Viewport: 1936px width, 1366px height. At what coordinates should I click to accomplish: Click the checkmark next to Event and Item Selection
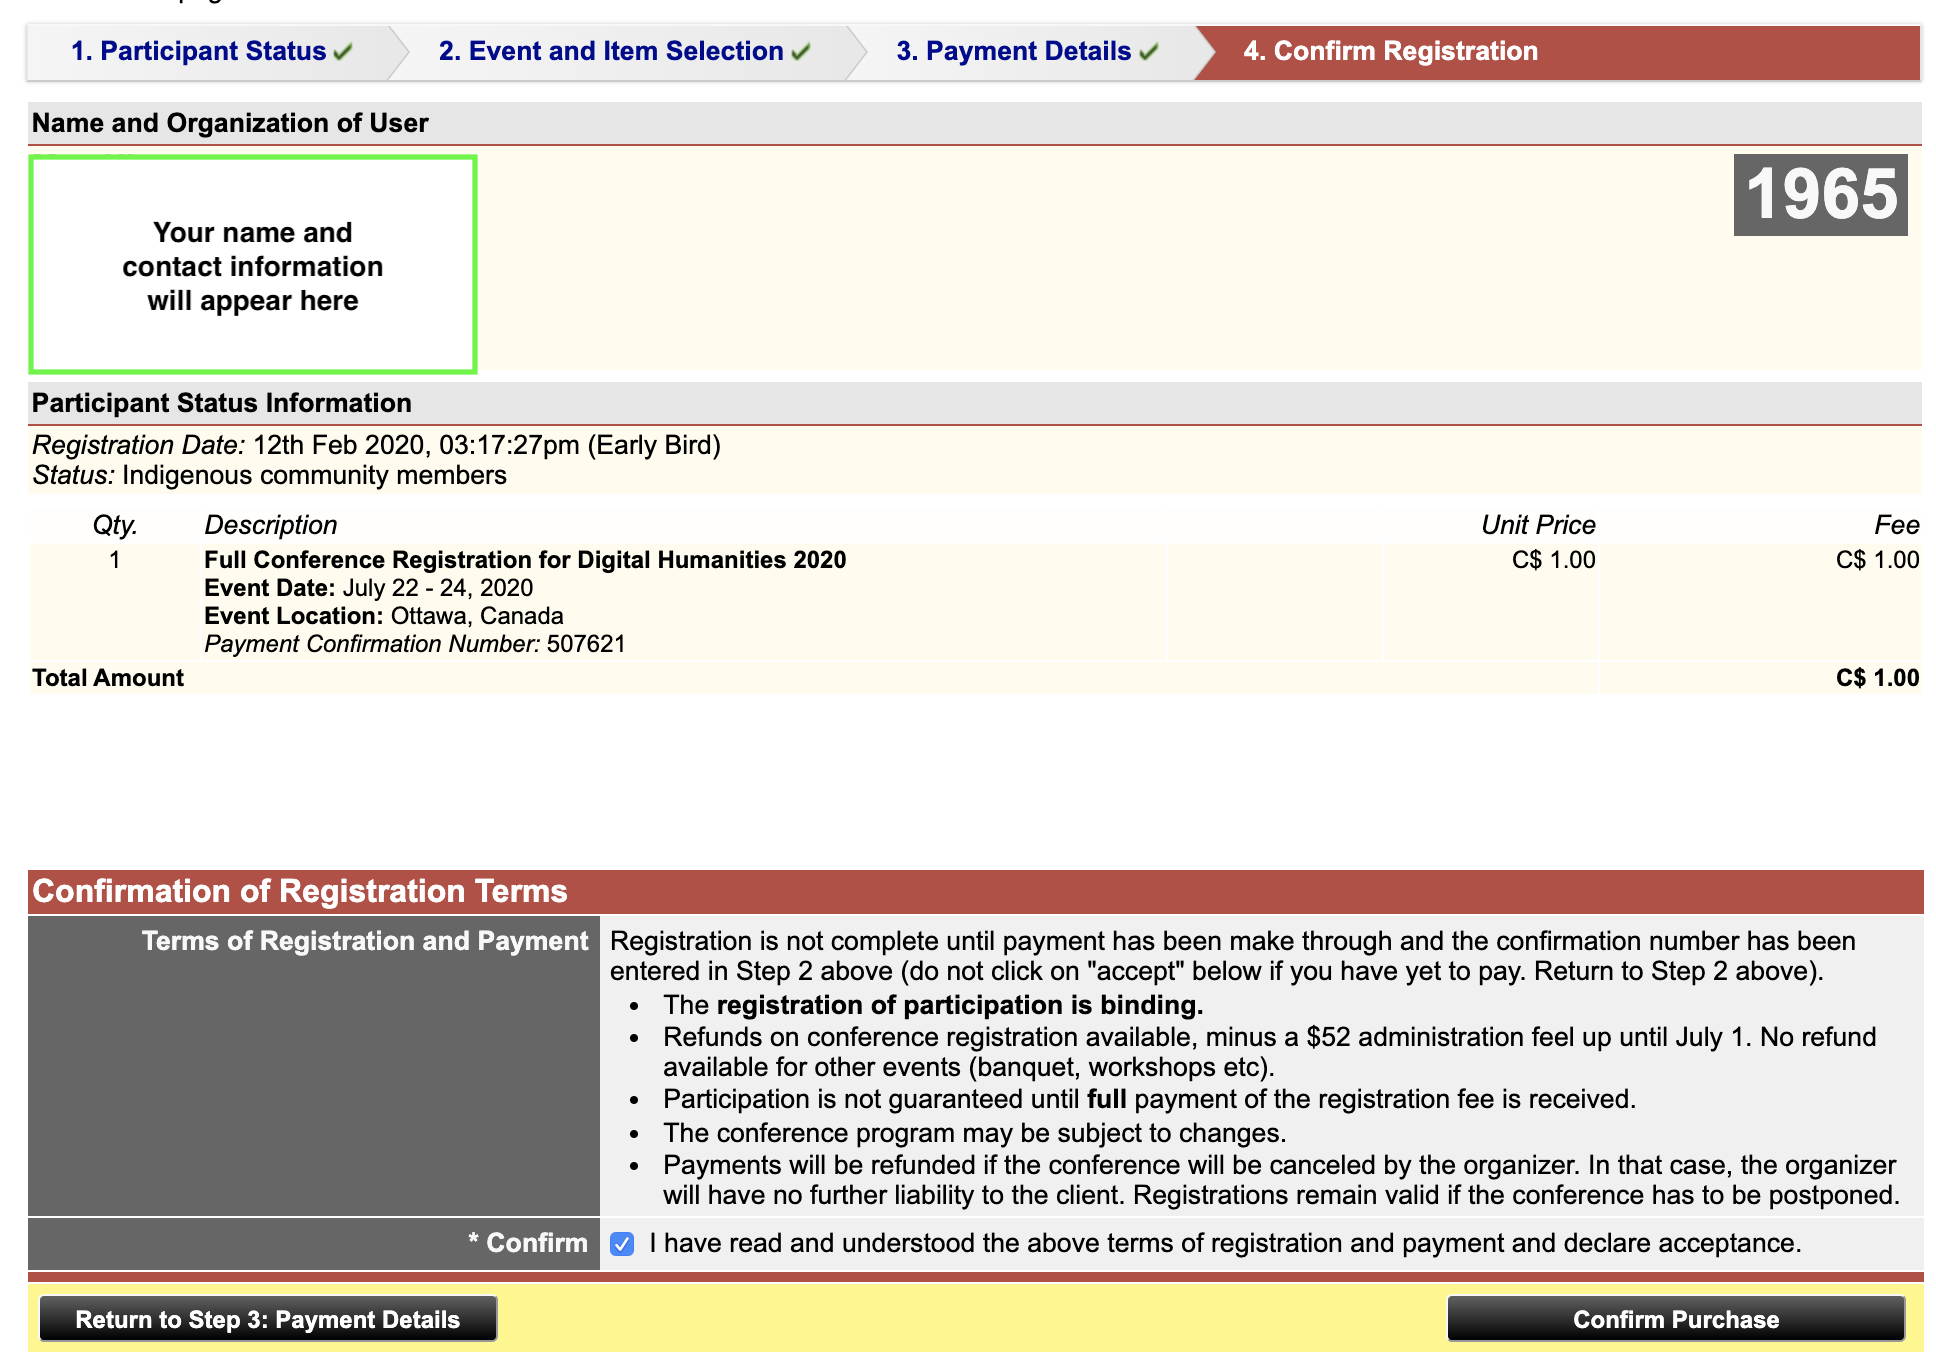800,52
